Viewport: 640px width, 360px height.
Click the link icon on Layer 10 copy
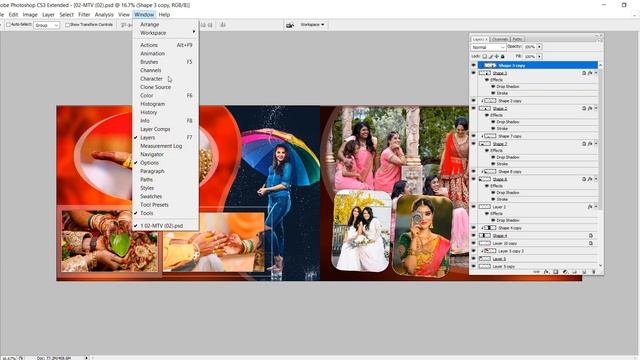pos(591,243)
